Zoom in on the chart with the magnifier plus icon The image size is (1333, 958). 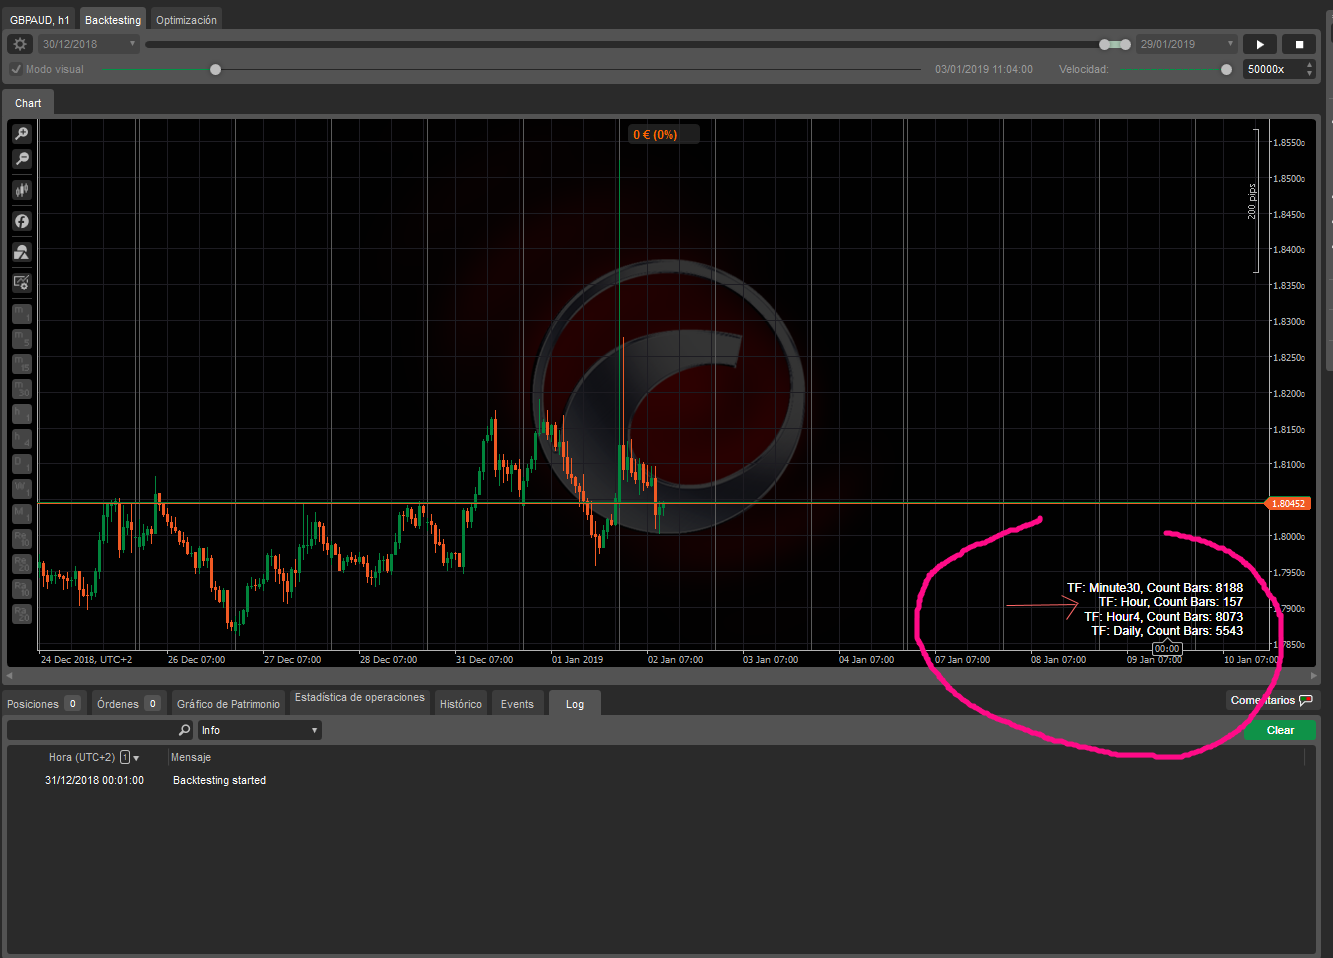click(21, 134)
